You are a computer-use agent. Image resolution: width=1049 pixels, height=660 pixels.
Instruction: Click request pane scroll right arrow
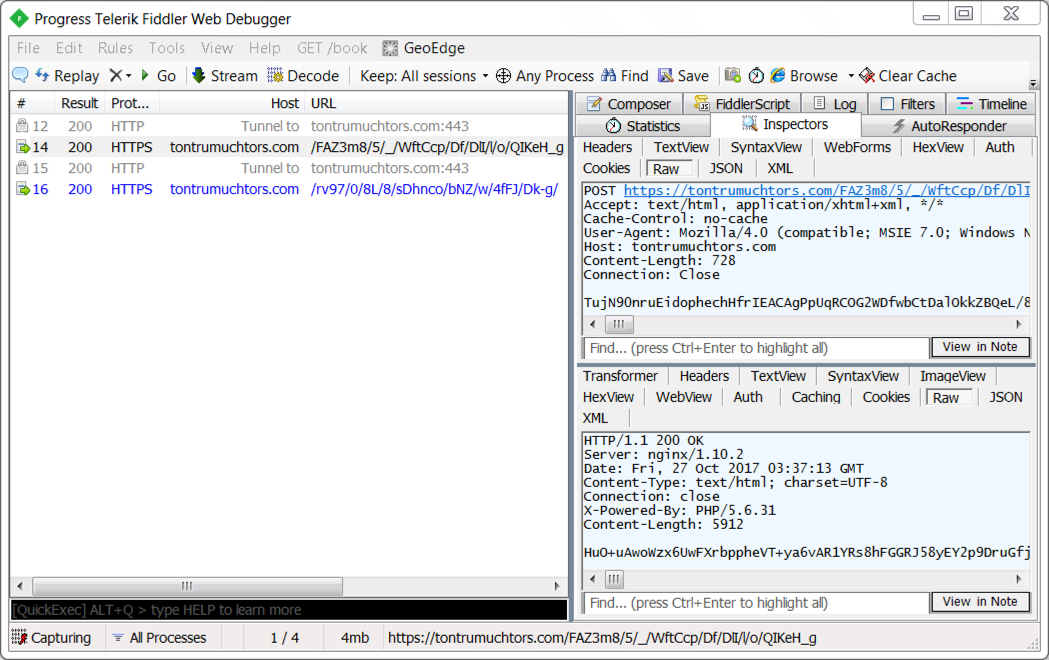click(1019, 324)
